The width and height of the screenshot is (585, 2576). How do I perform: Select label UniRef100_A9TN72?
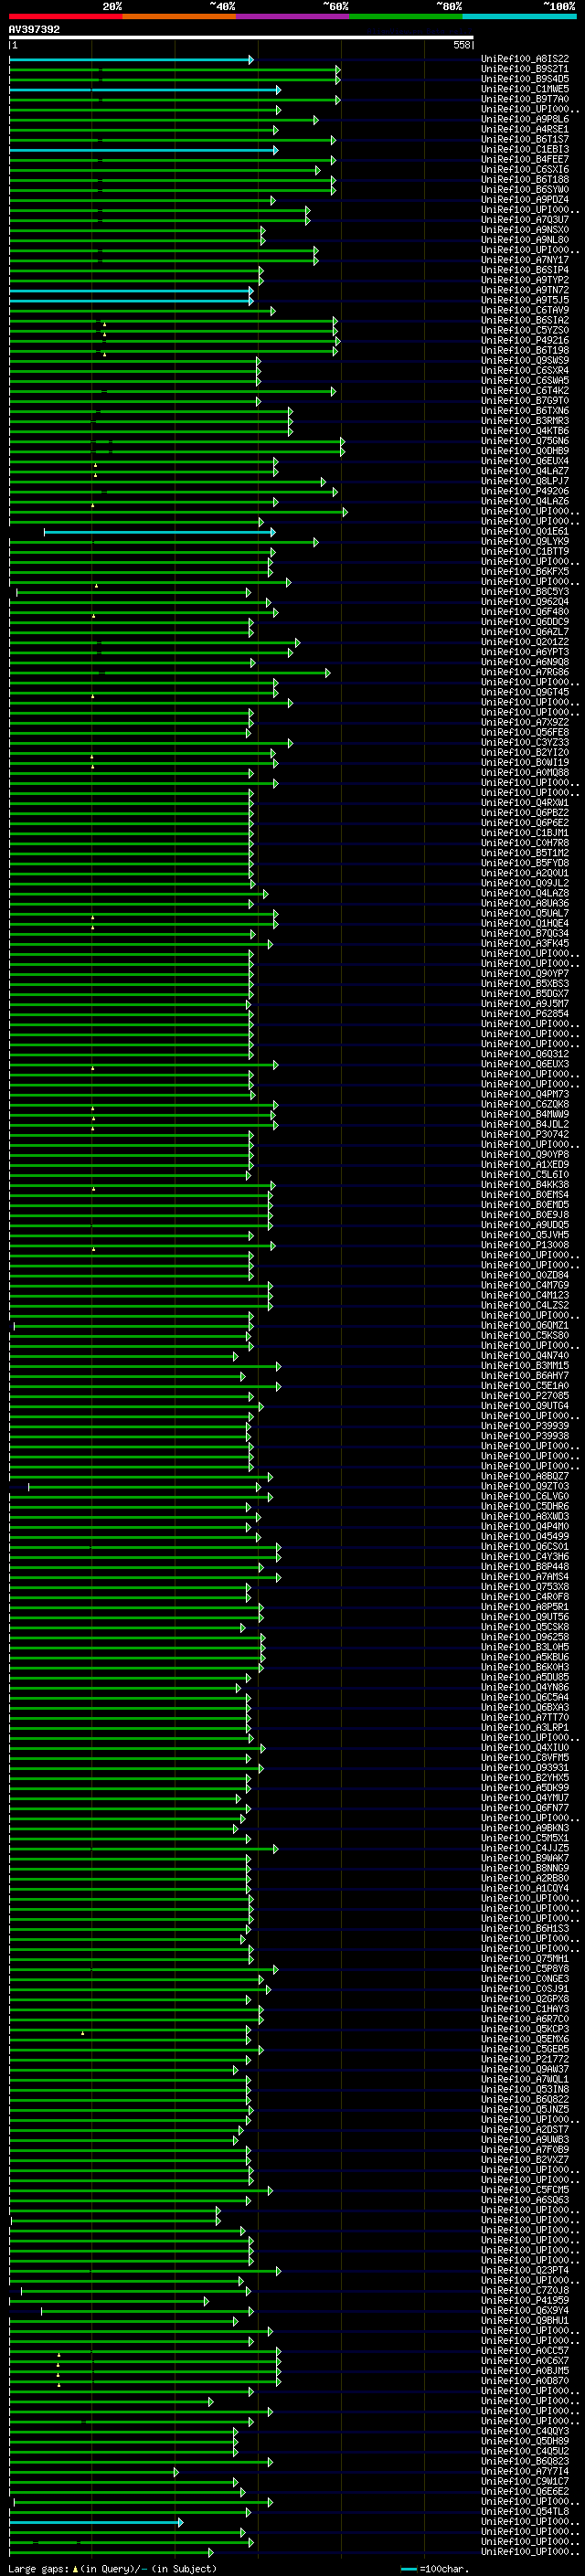525,290
